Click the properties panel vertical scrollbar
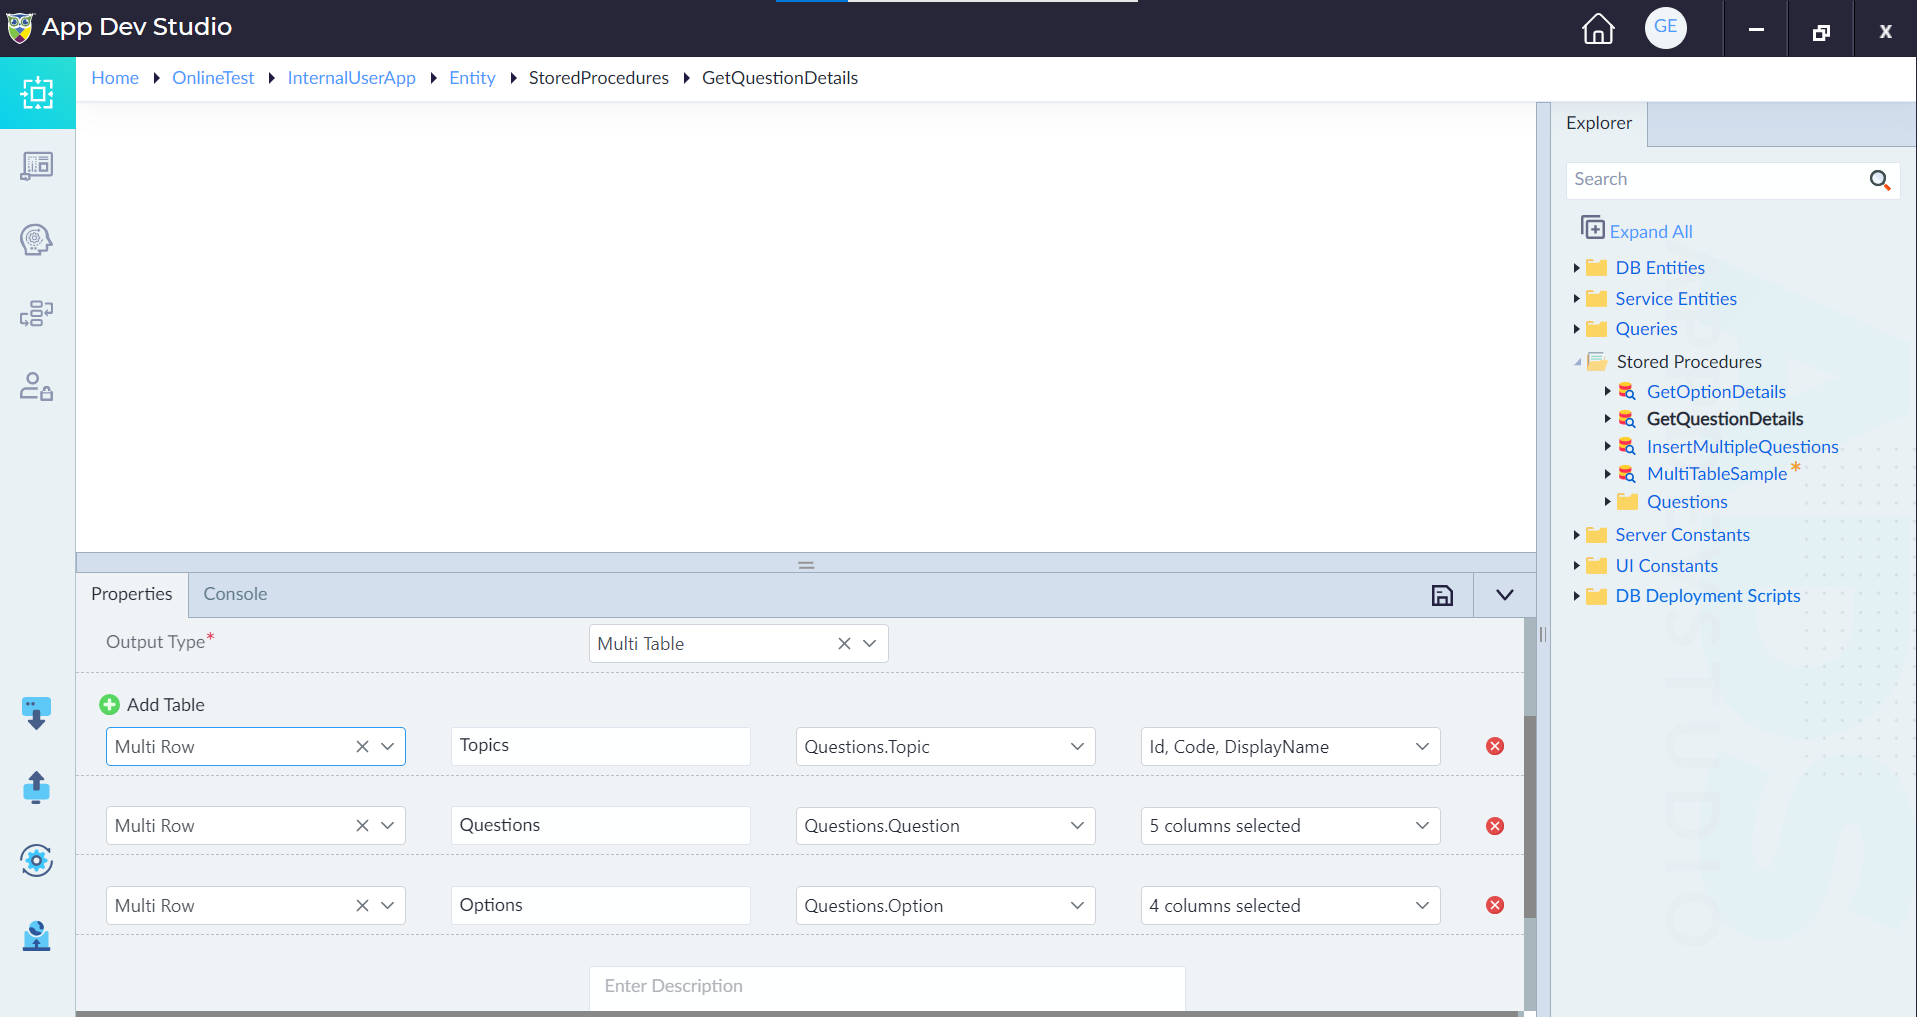This screenshot has height=1017, width=1917. pyautogui.click(x=1530, y=817)
